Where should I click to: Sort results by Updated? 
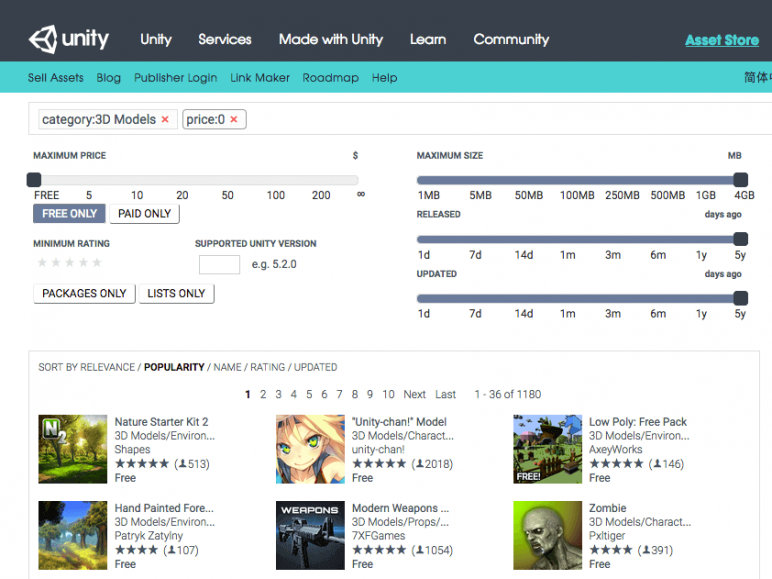316,367
